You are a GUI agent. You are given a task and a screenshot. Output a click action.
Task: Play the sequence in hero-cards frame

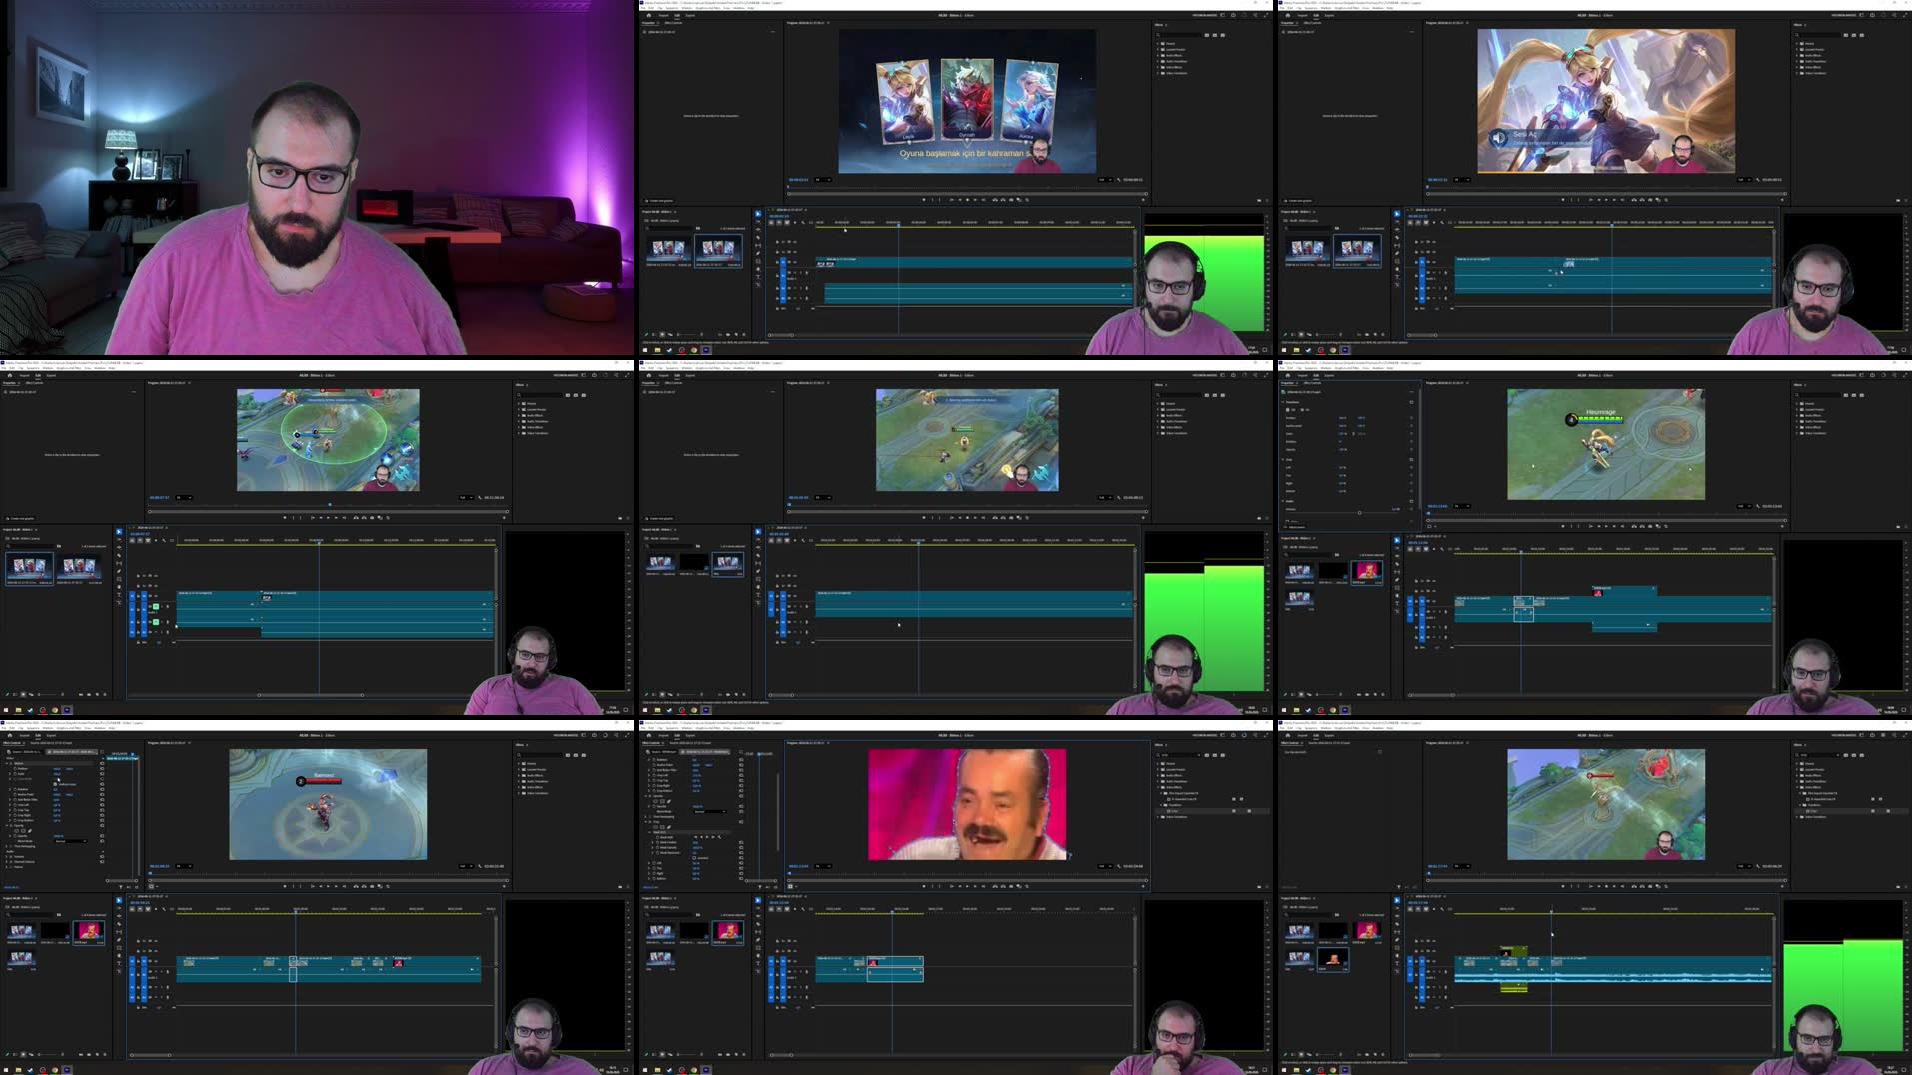(967, 200)
